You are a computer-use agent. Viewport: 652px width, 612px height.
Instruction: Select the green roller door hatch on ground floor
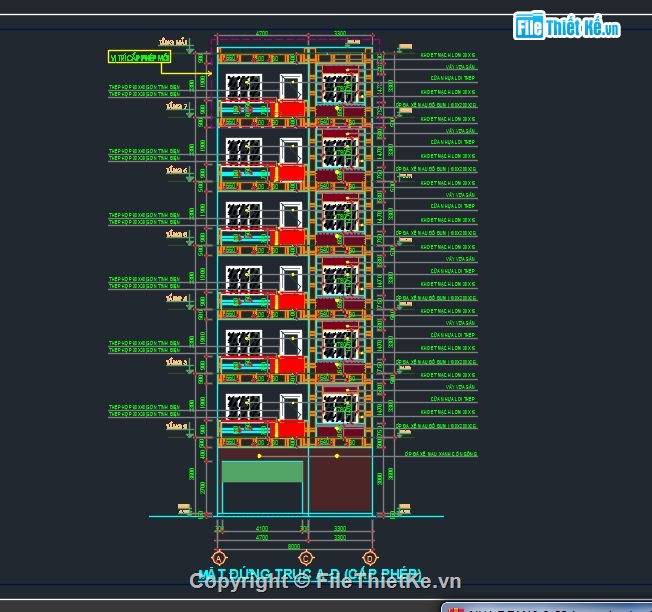[x=262, y=471]
